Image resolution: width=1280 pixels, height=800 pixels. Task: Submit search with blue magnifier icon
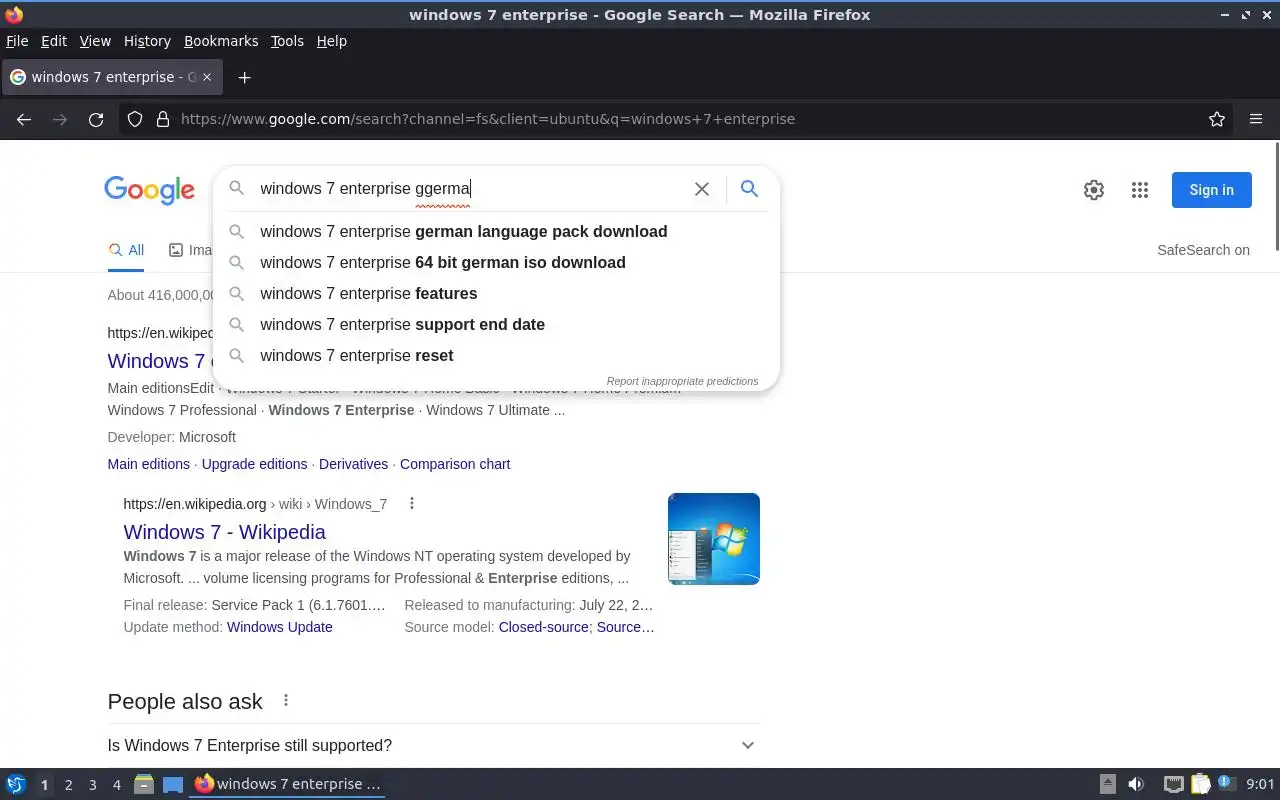[x=749, y=188]
